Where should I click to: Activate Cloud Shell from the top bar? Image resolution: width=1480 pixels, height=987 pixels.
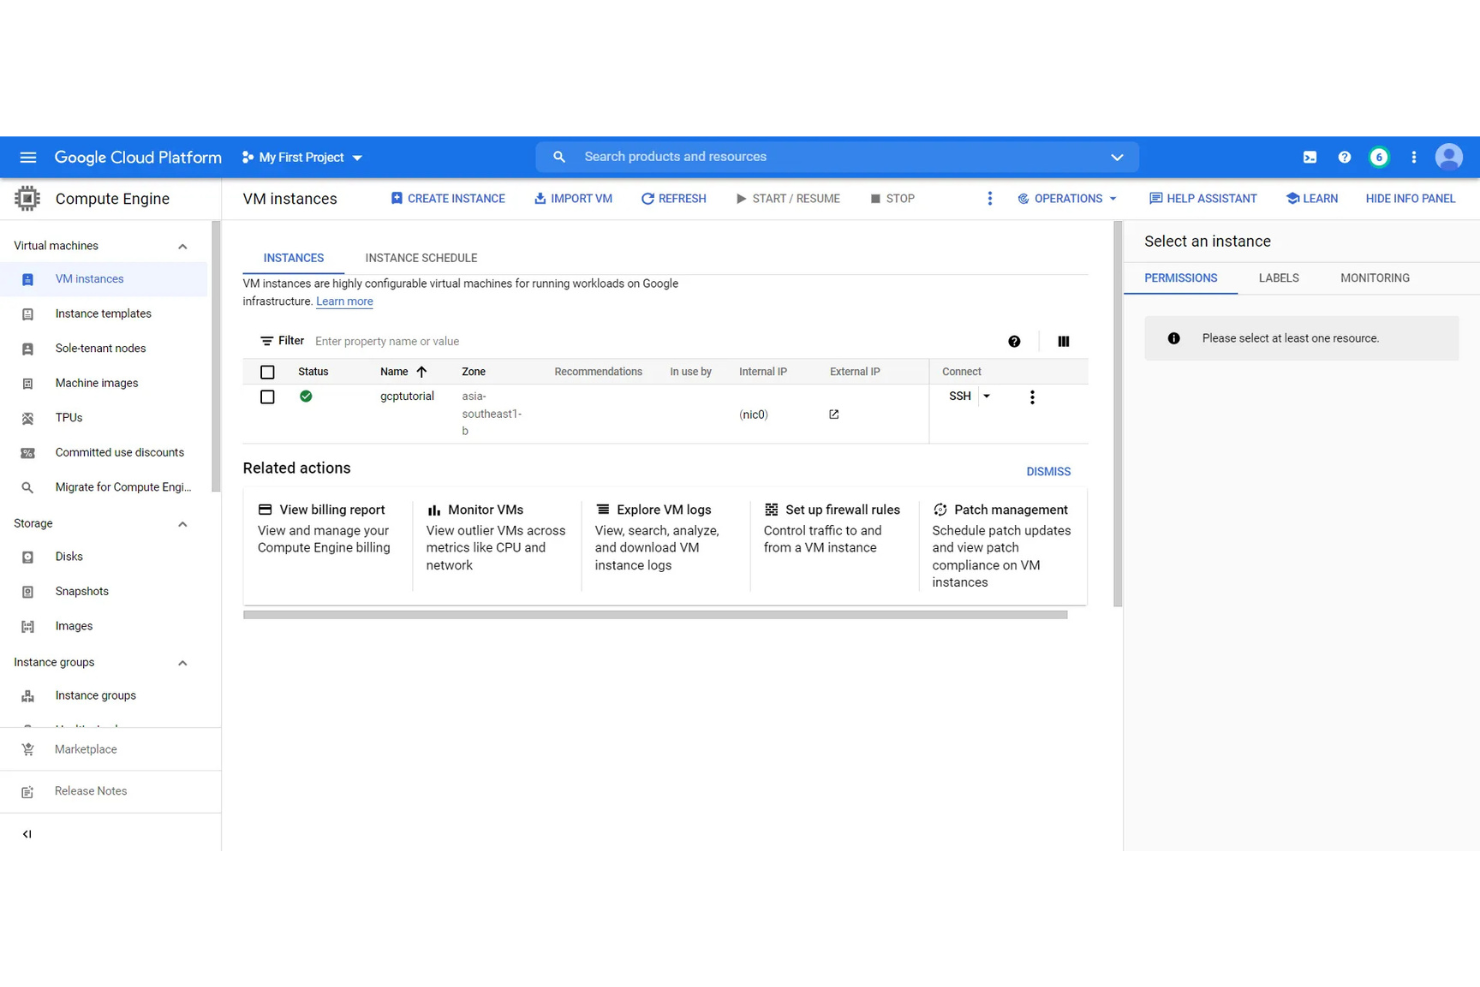(1309, 157)
